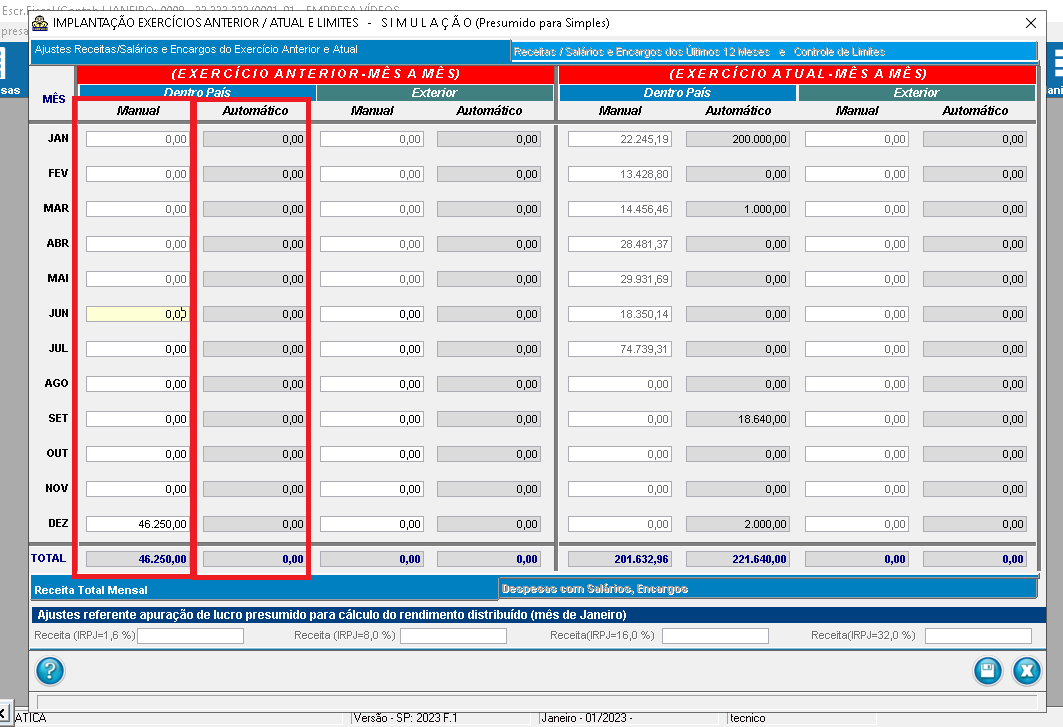Click status bar user tecnico
This screenshot has height=727, width=1063.
(748, 718)
